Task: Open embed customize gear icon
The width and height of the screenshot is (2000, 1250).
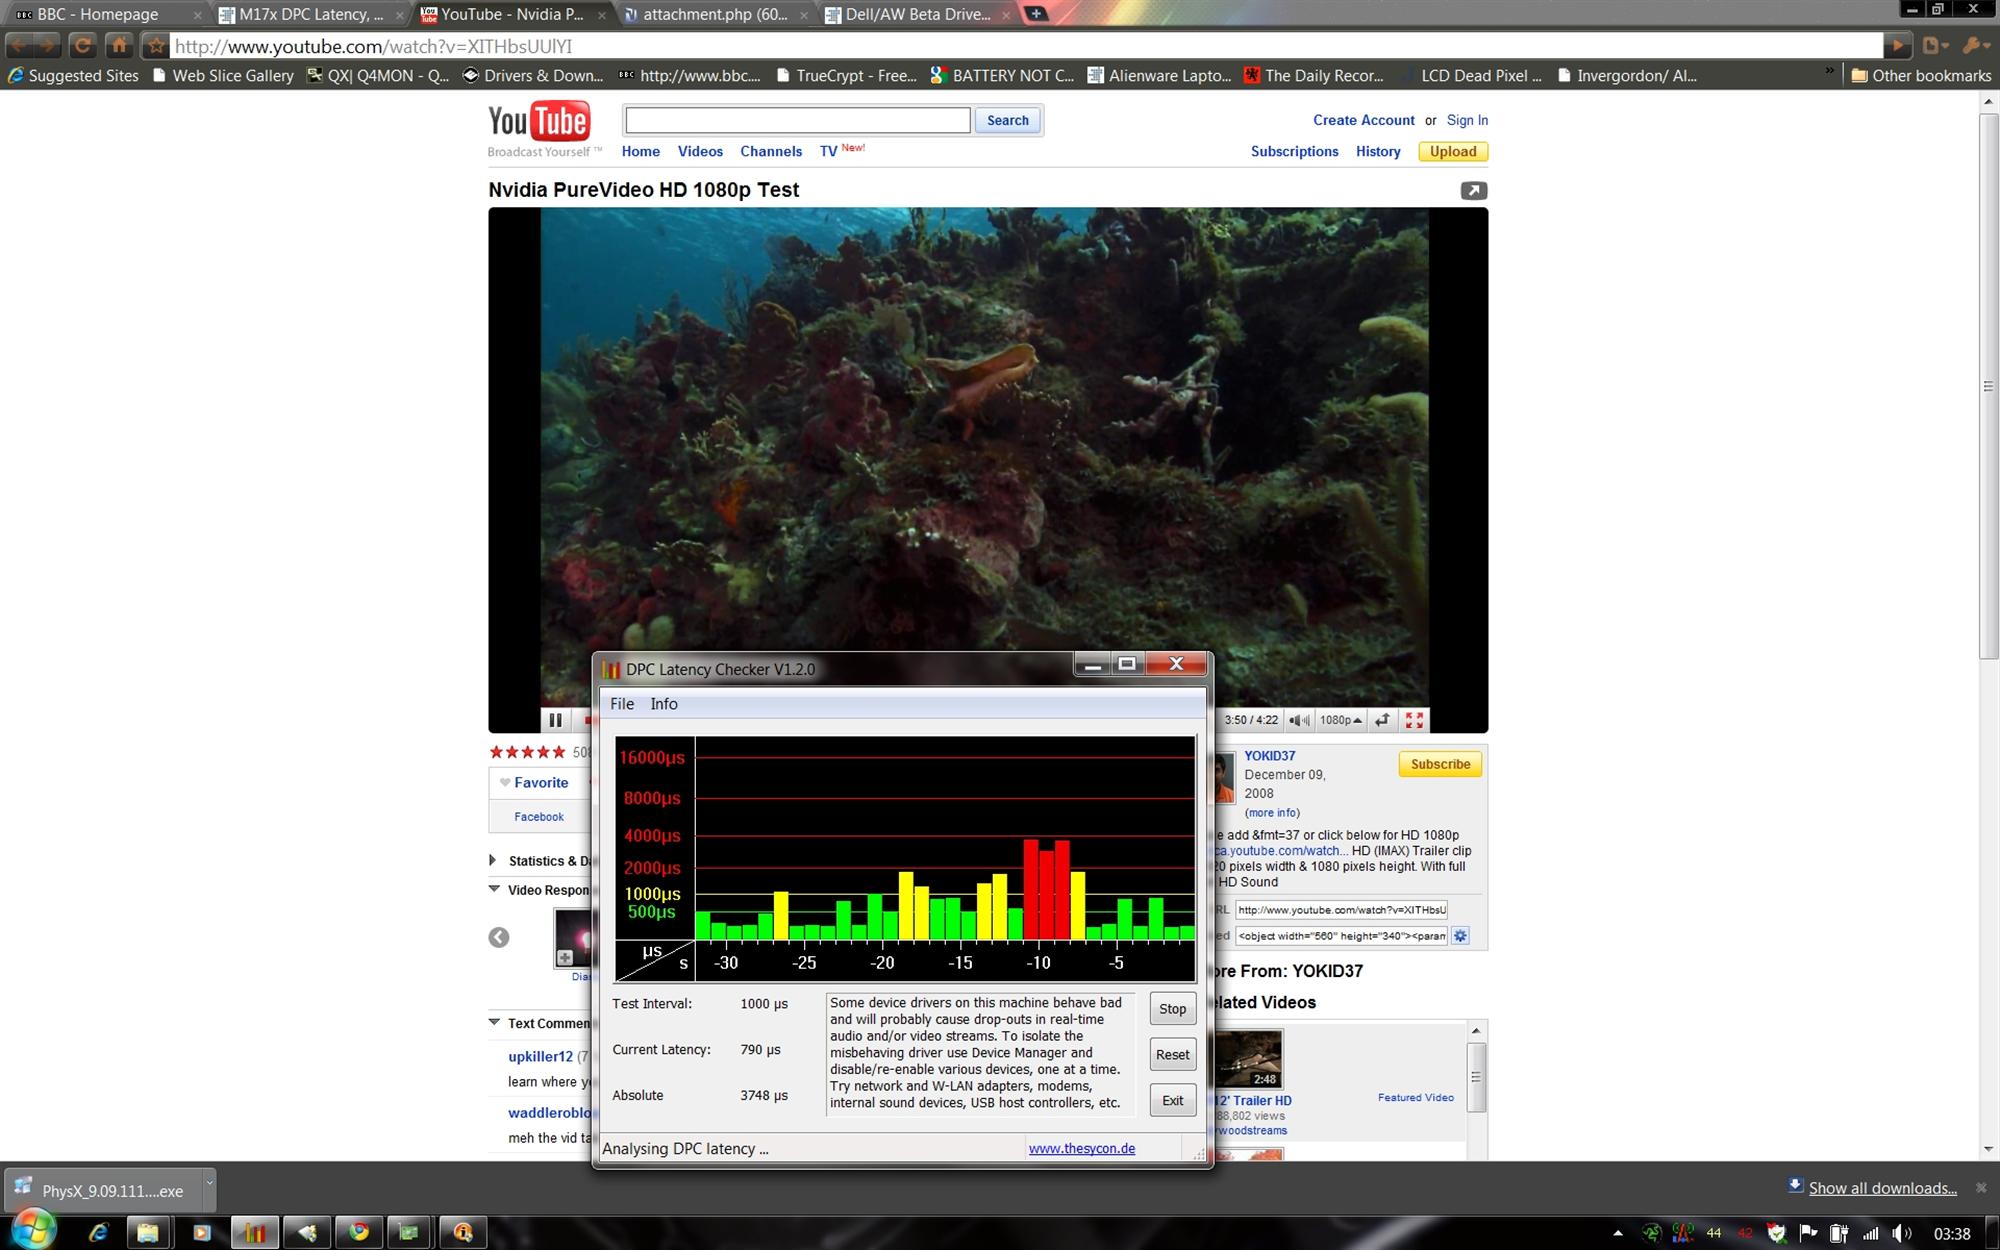Action: (x=1460, y=936)
